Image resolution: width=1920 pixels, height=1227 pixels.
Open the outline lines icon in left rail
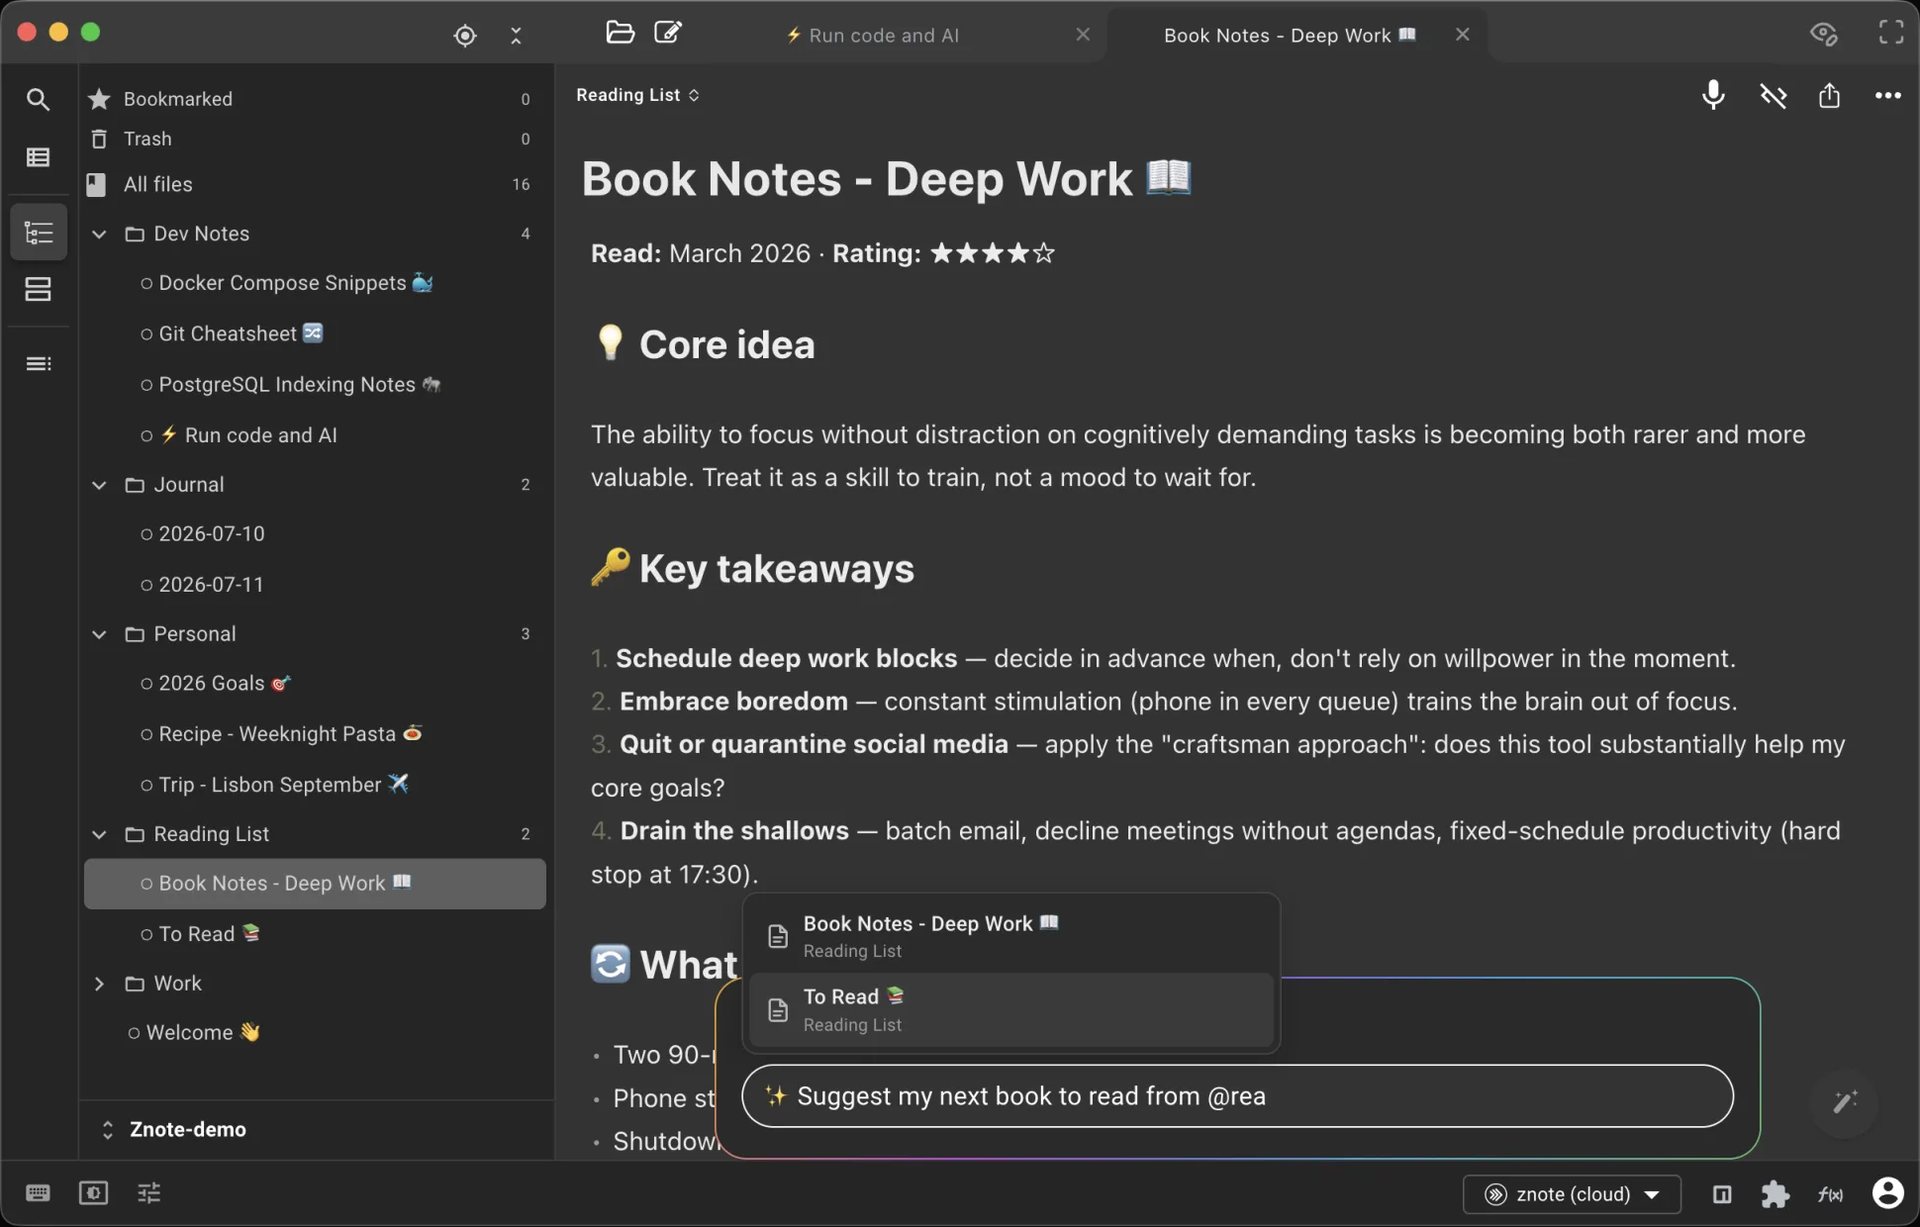[38, 363]
